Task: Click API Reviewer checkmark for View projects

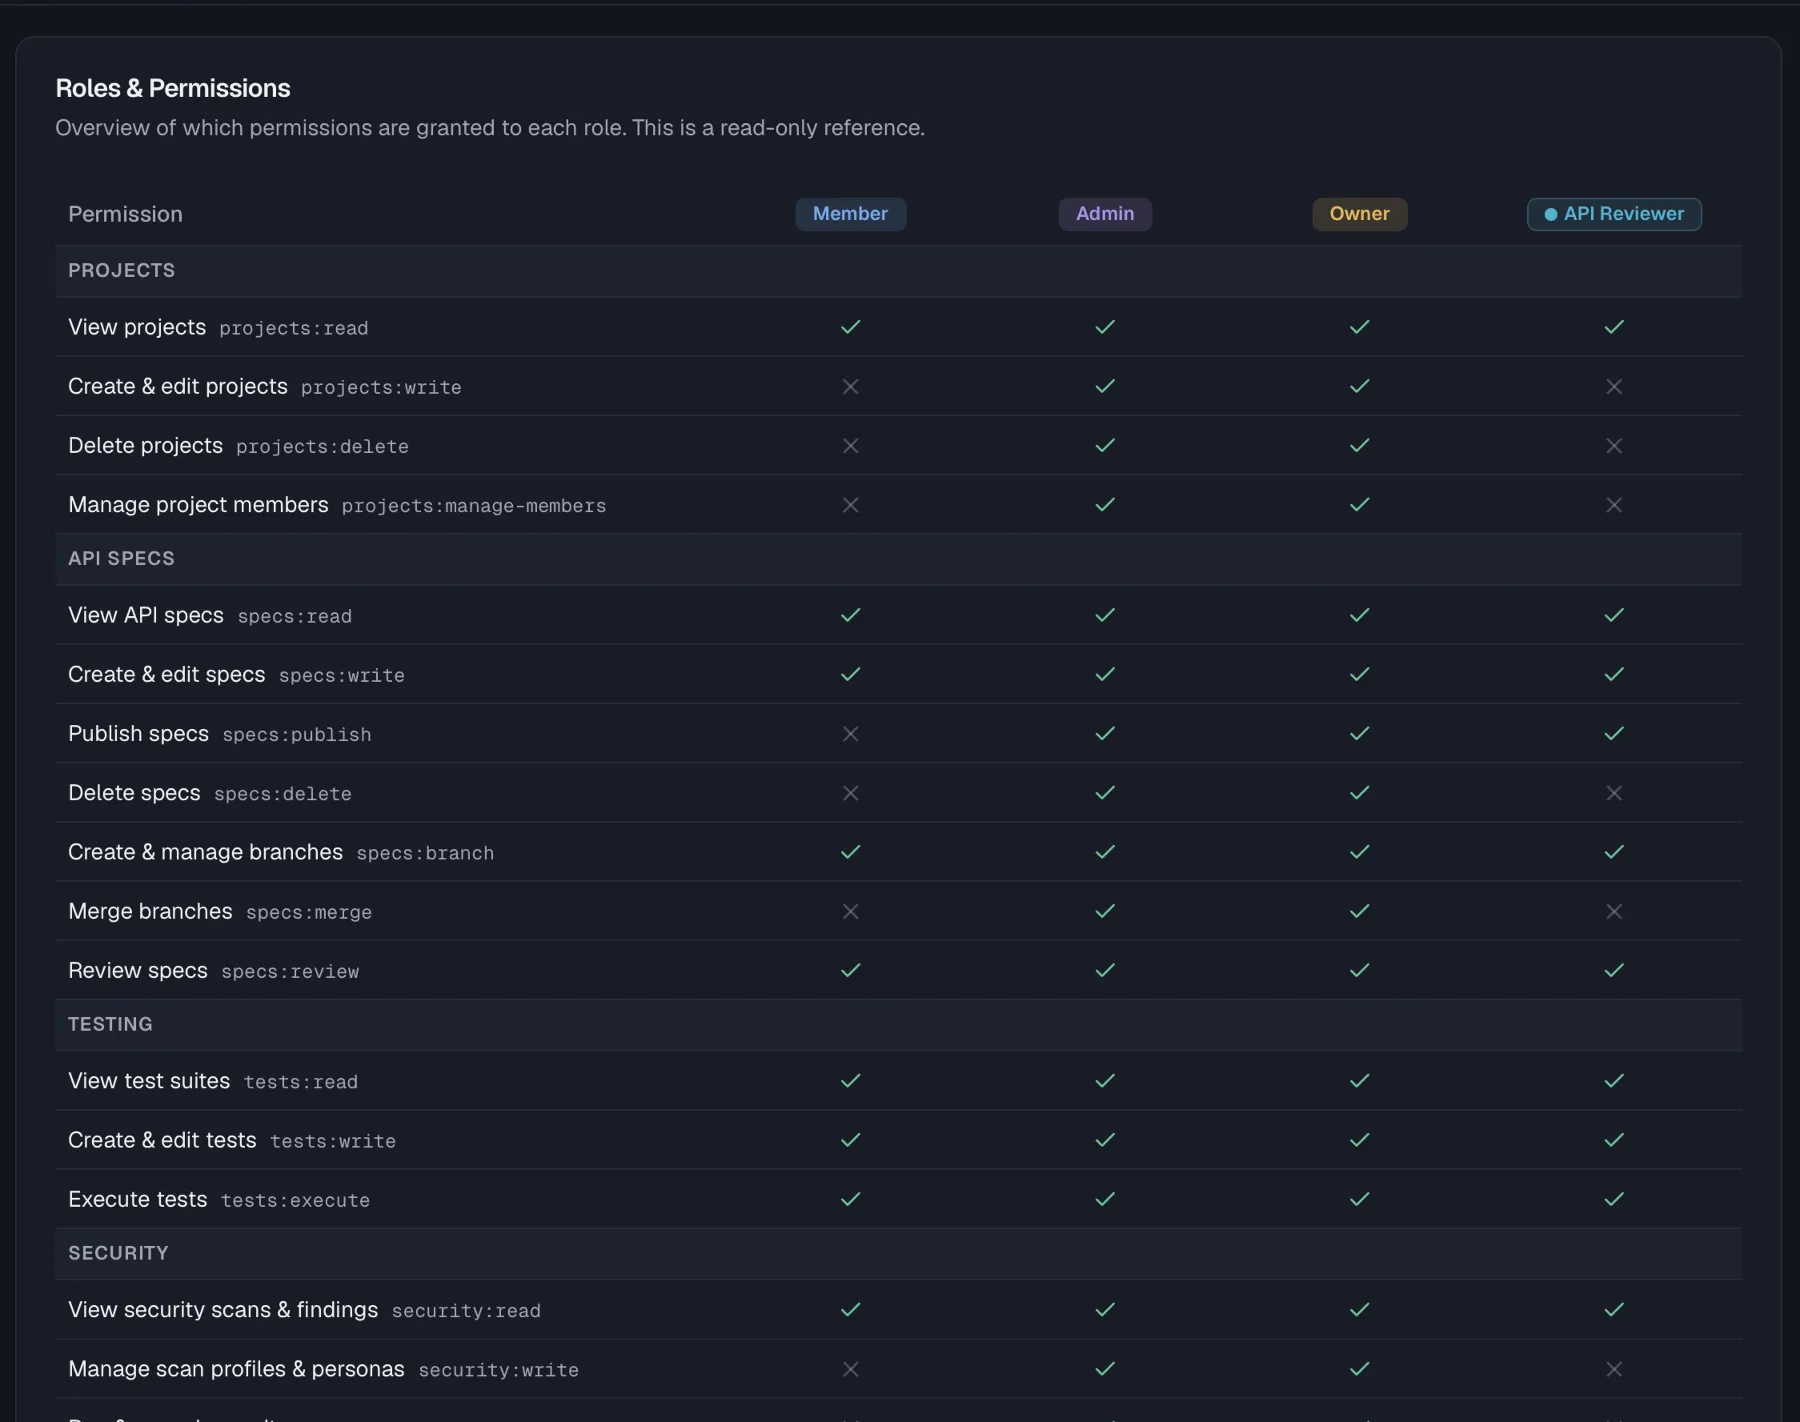Action: pyautogui.click(x=1614, y=327)
